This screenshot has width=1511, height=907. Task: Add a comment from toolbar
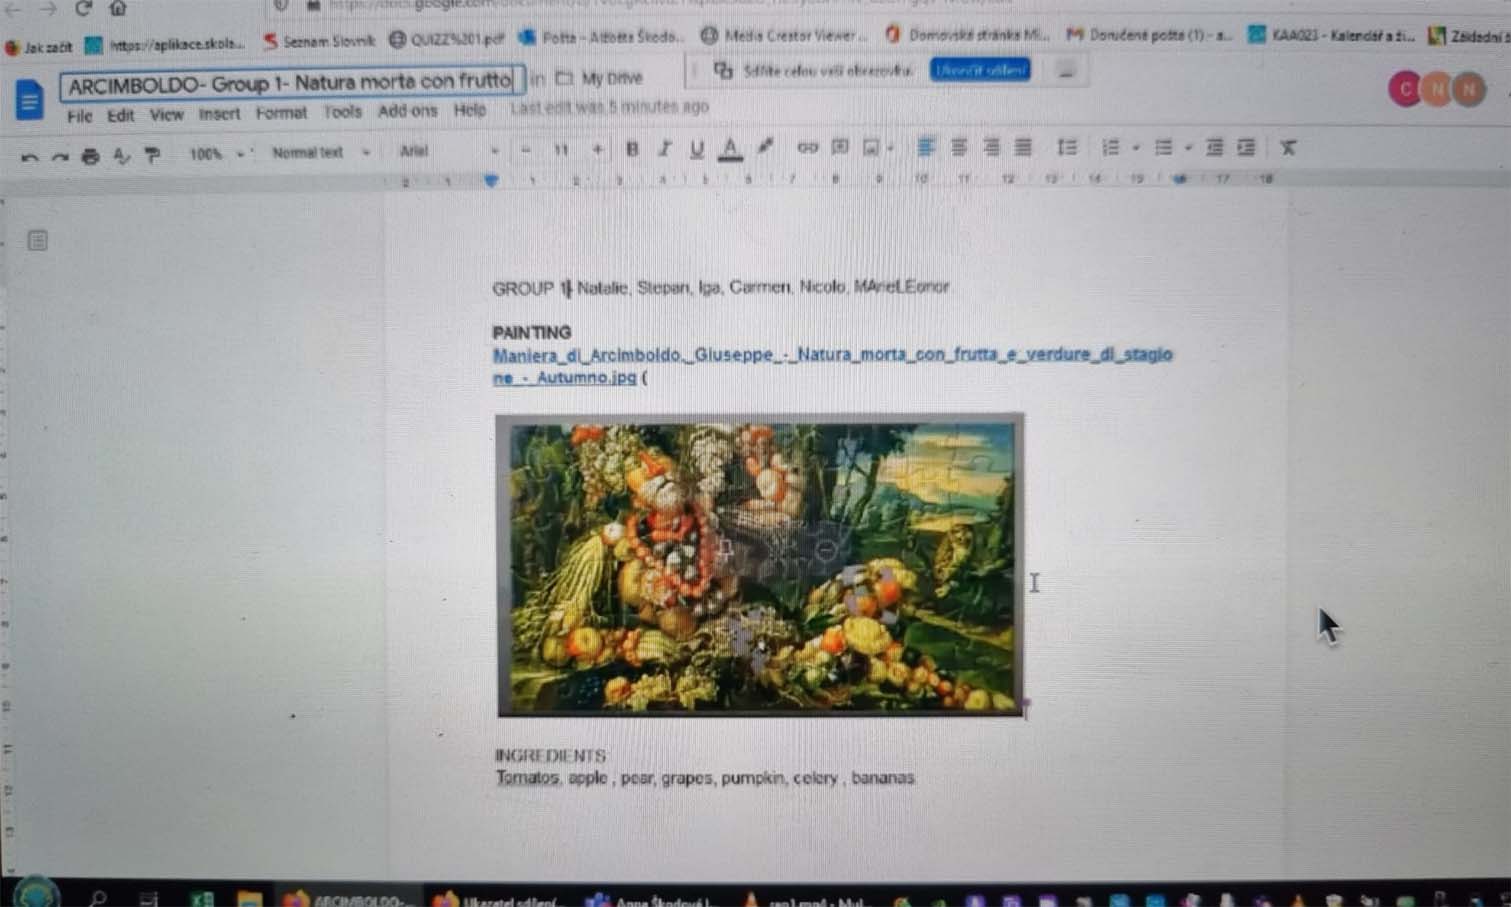coord(840,148)
